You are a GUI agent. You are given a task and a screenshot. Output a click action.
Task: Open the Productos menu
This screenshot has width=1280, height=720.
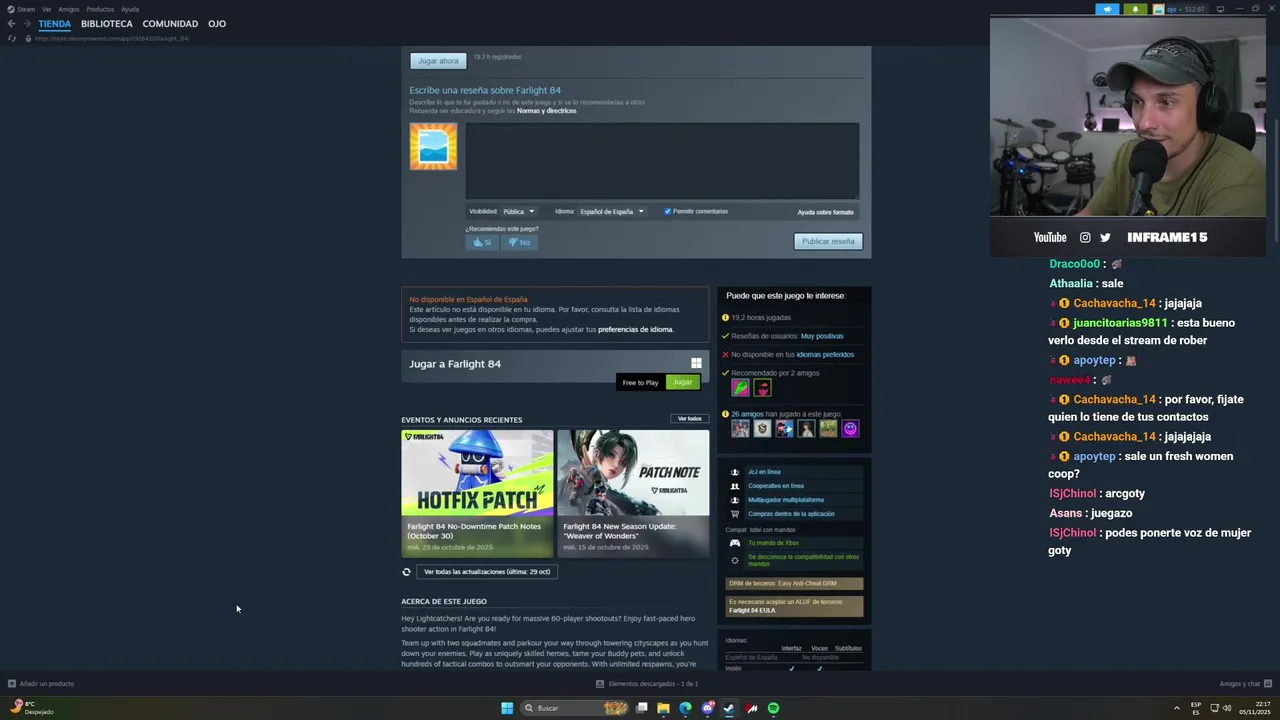click(x=100, y=9)
